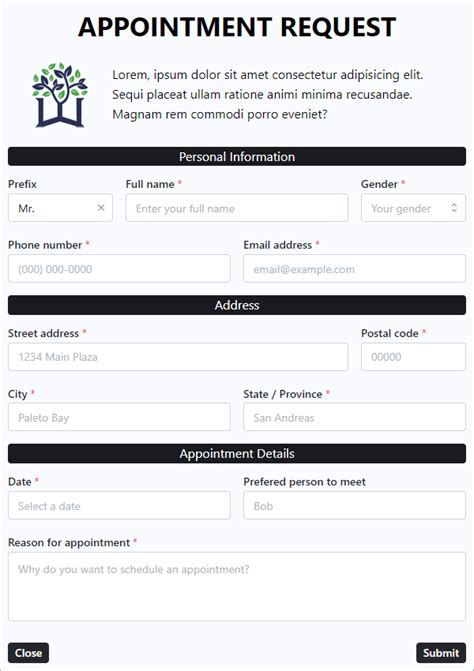Close the appointment request dialog

(x=28, y=653)
